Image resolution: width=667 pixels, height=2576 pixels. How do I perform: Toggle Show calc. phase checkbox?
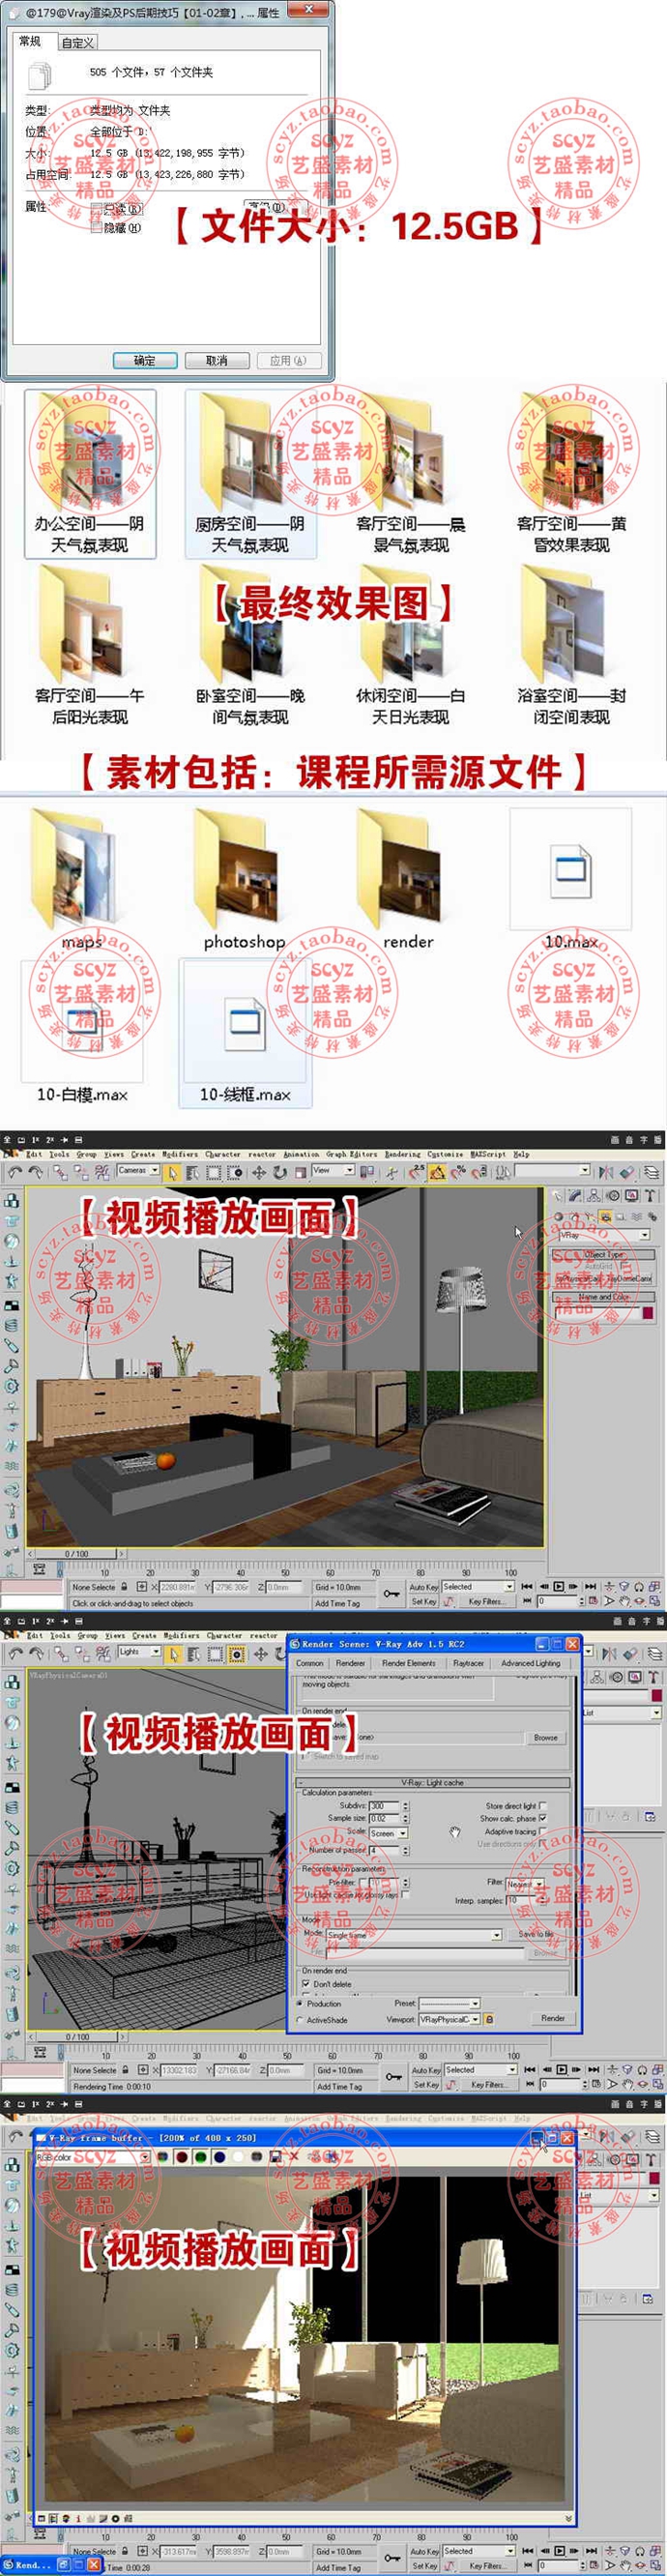pyautogui.click(x=543, y=1818)
